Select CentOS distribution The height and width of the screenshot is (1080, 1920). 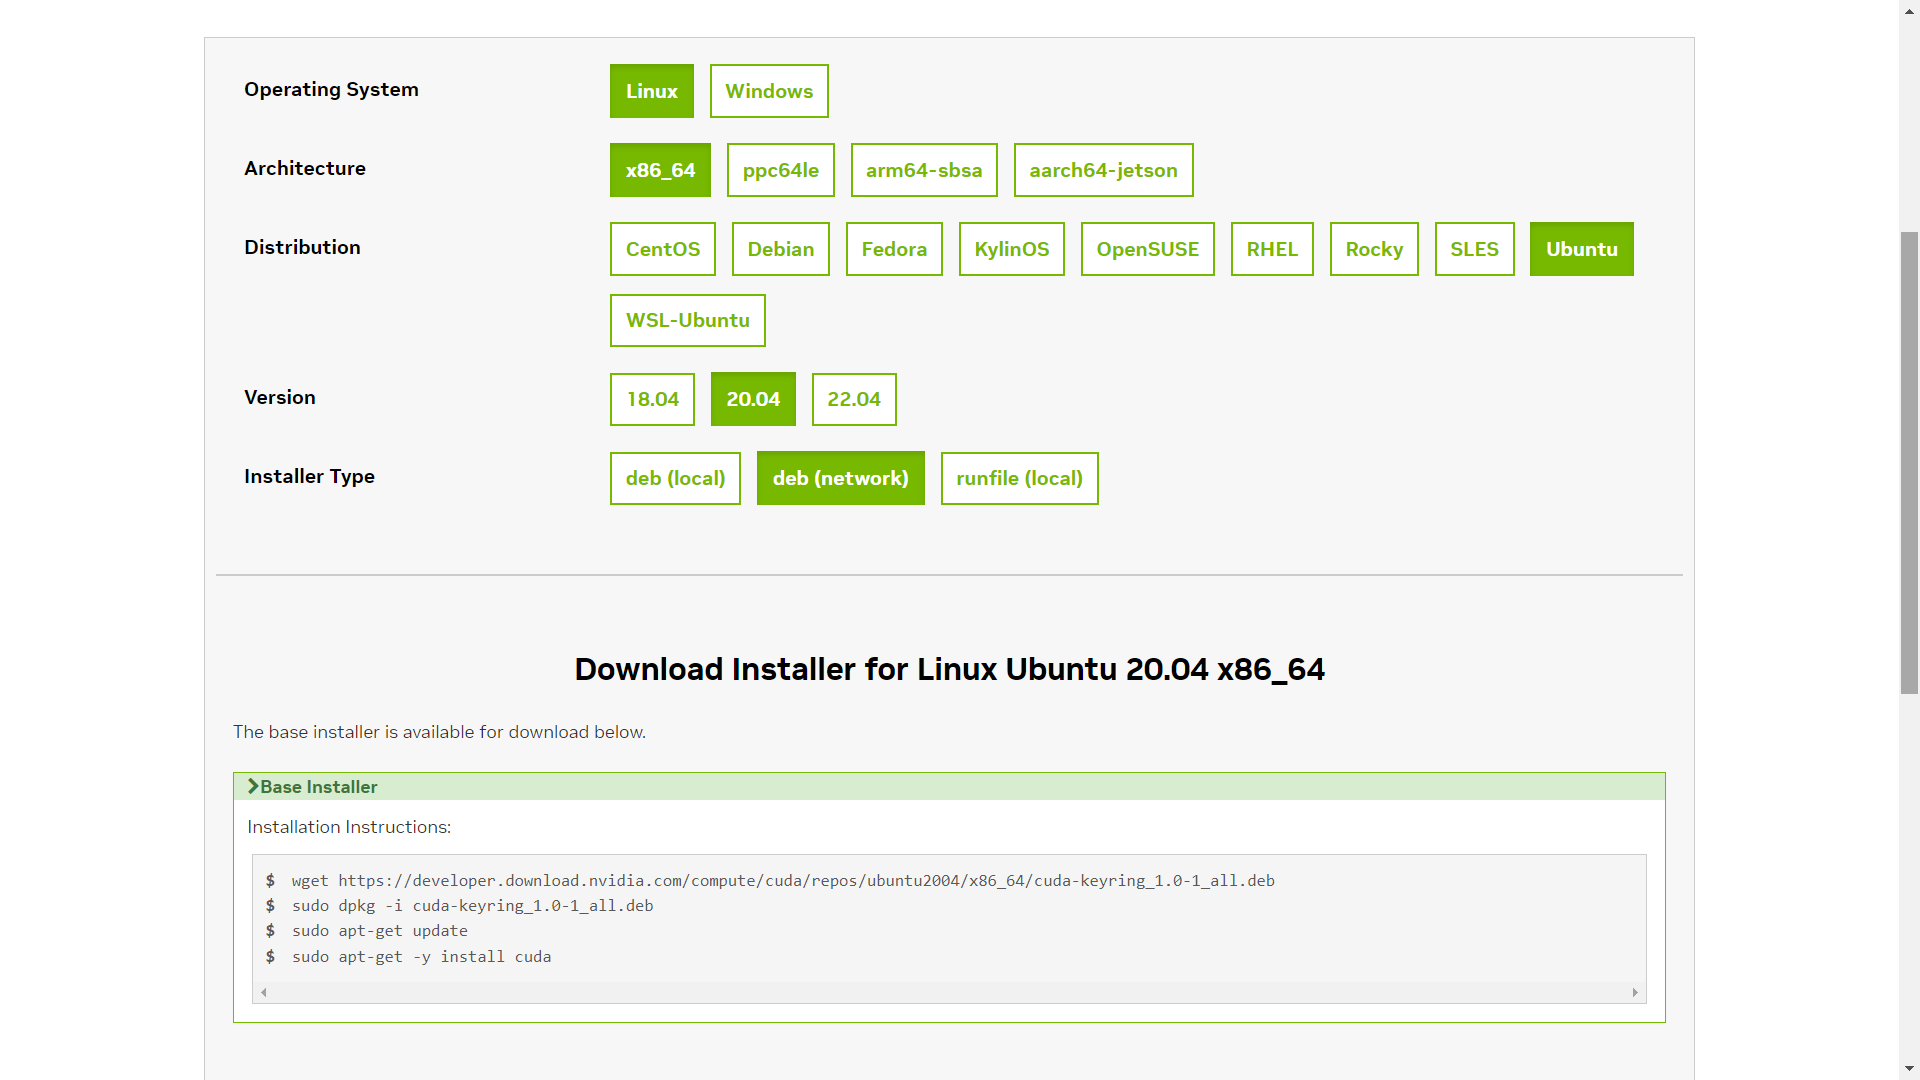tap(663, 249)
